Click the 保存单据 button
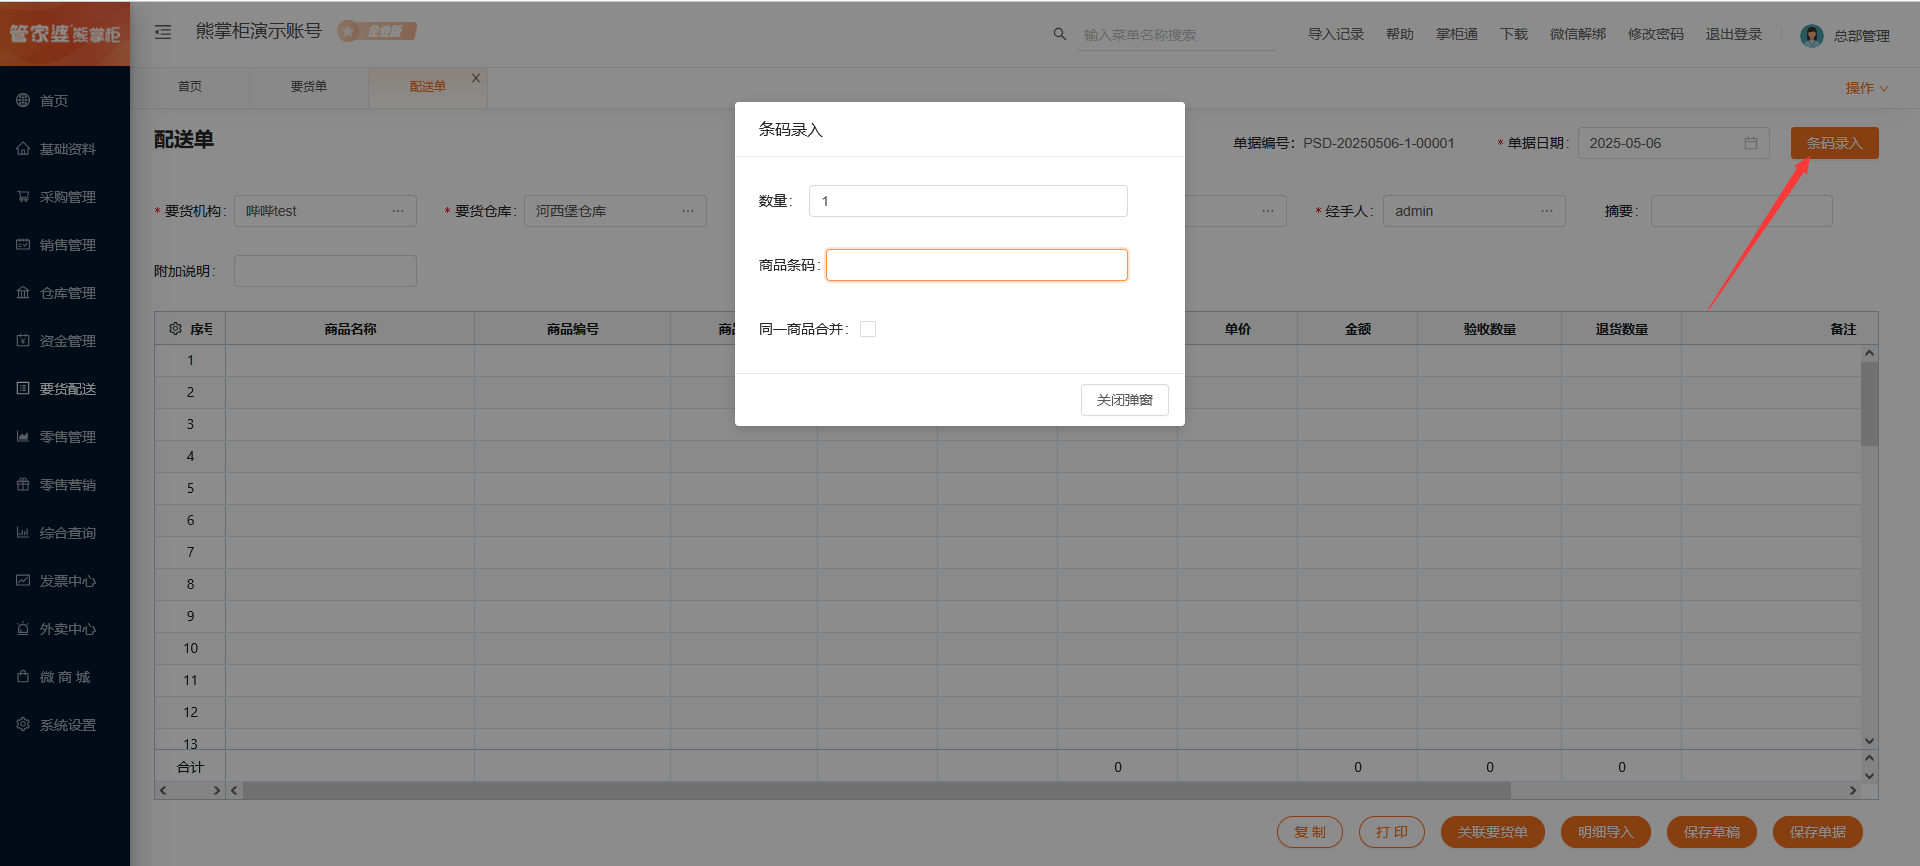The width and height of the screenshot is (1920, 866). (x=1817, y=832)
